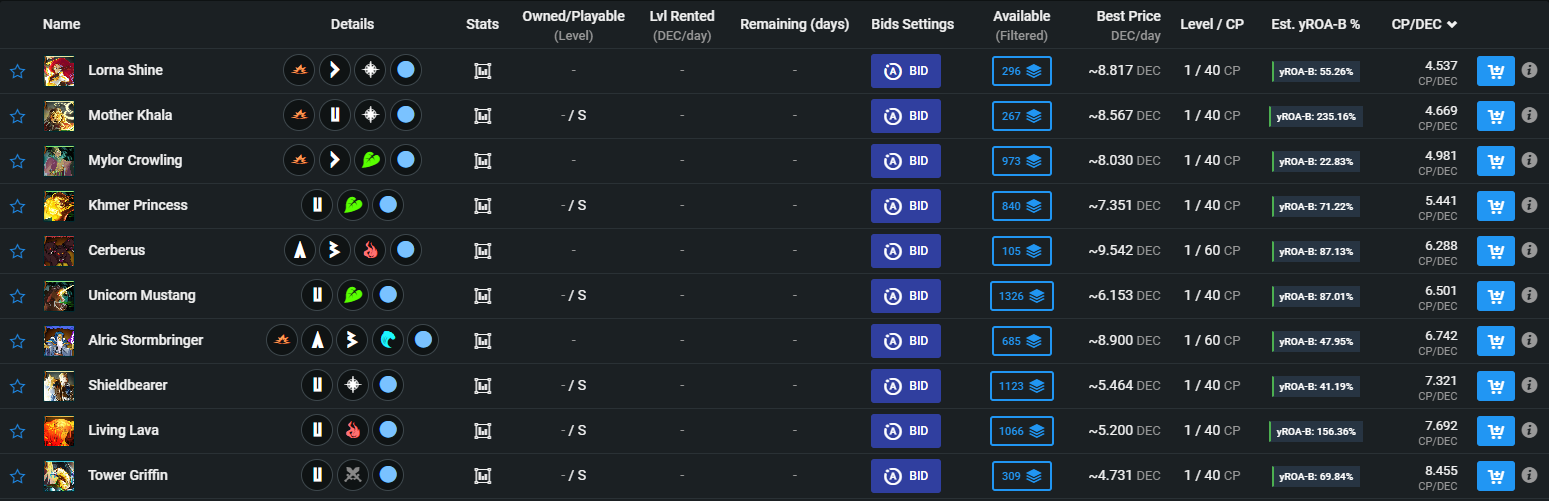Open available listings 296 for Lorna Shine
The width and height of the screenshot is (1549, 501).
pos(1021,71)
